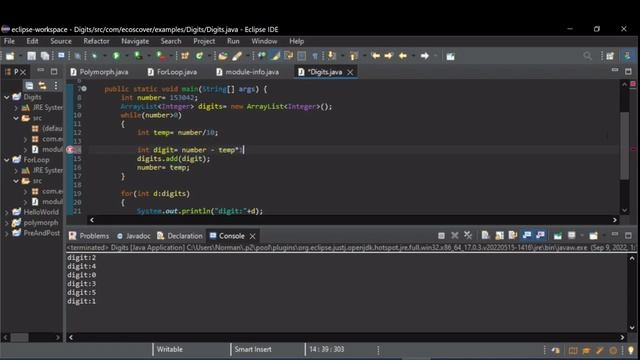Click the New Java Class icon
The image size is (640, 360).
pos(199,56)
